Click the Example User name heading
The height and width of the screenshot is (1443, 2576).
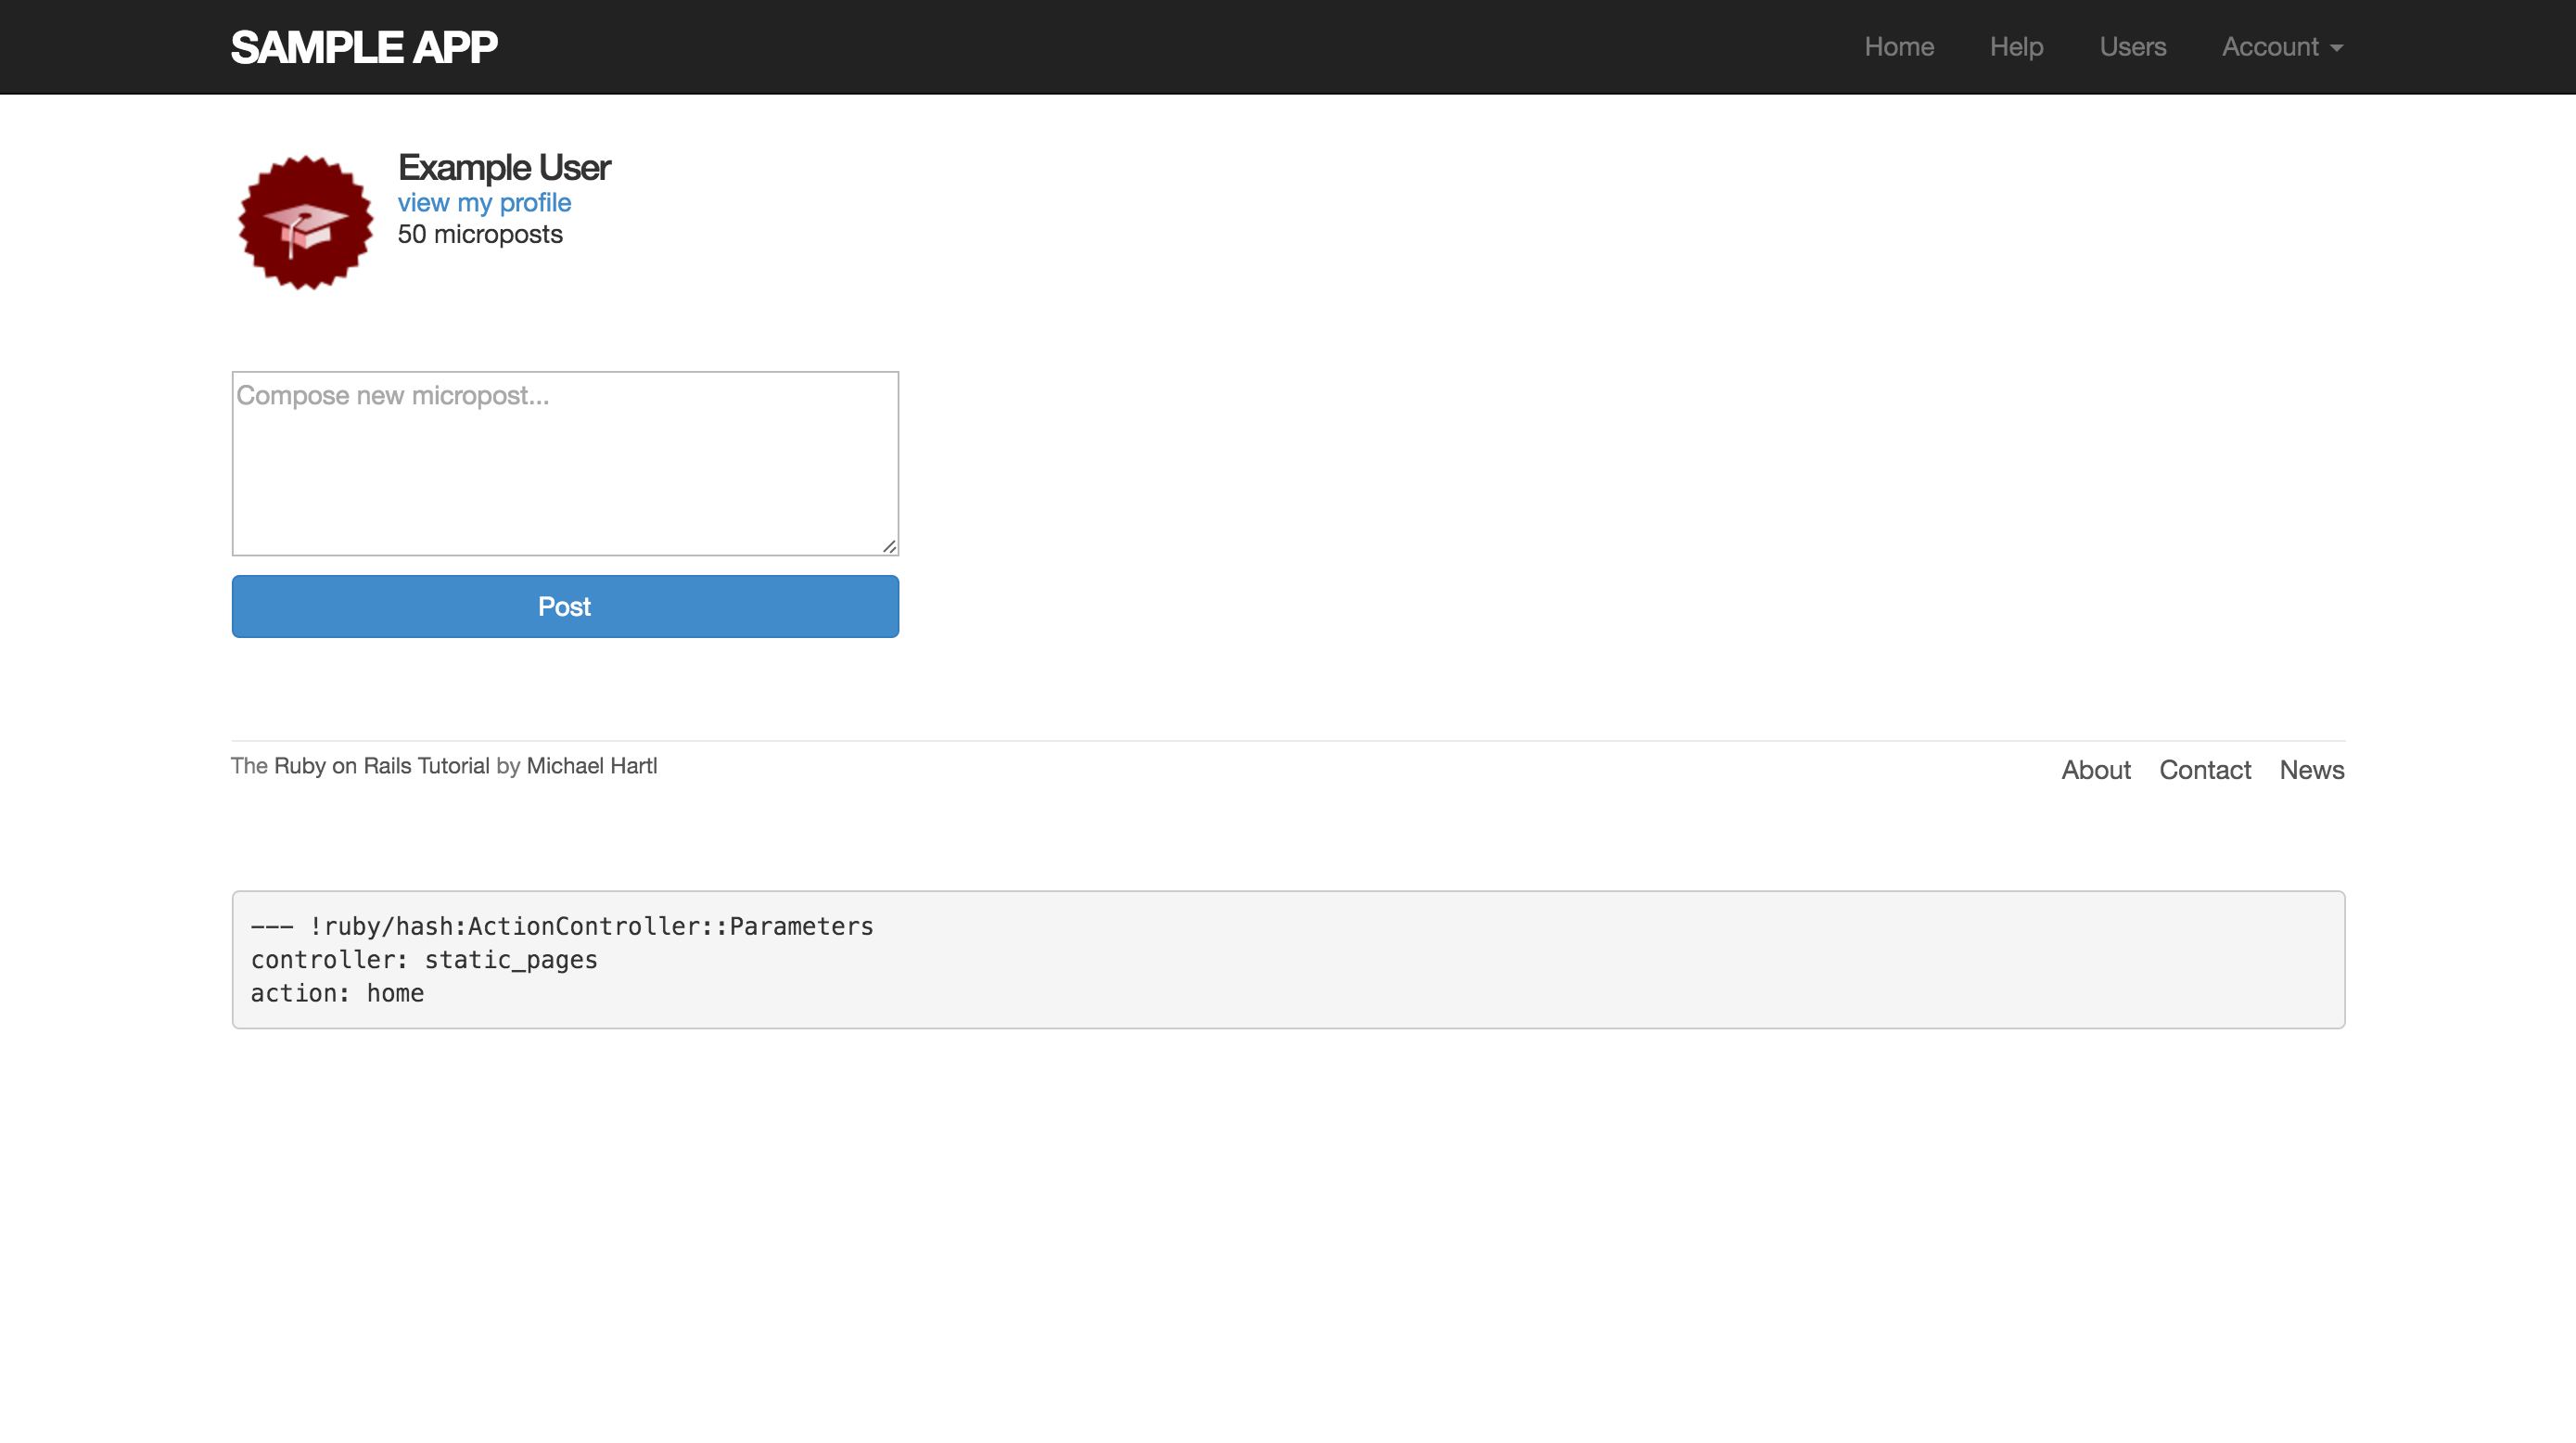click(504, 167)
